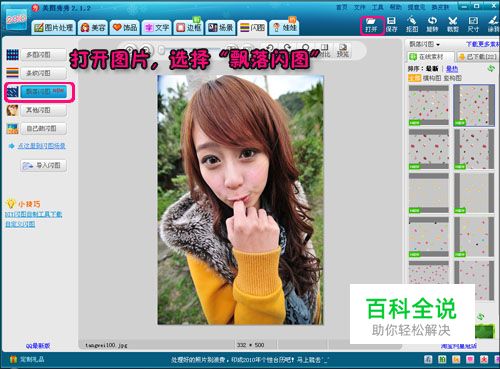Select the 闪图 flash image tab
The width and height of the screenshot is (500, 369).
(x=252, y=27)
